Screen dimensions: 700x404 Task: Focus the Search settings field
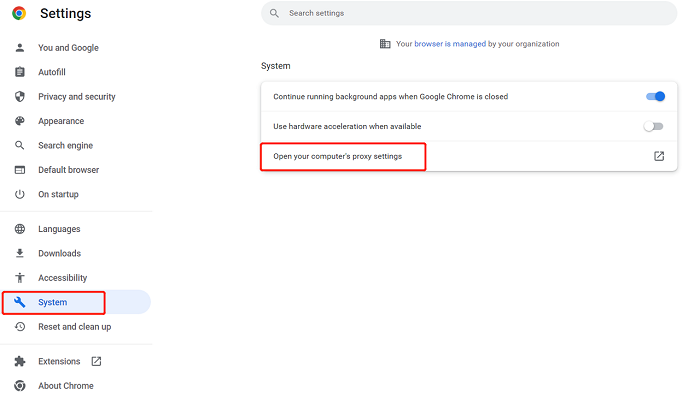(x=469, y=13)
